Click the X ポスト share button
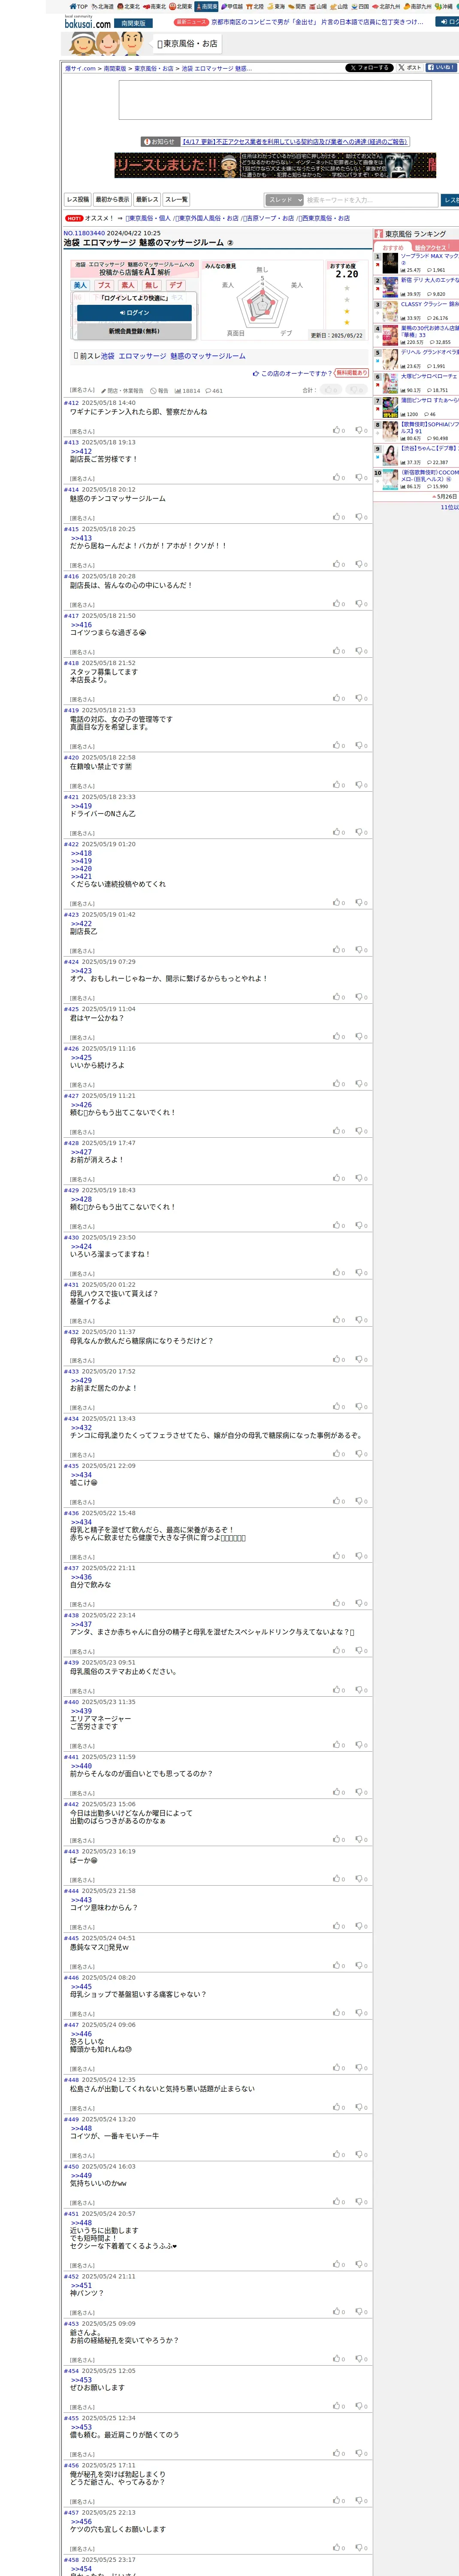The height and width of the screenshot is (2576, 459). (x=409, y=68)
